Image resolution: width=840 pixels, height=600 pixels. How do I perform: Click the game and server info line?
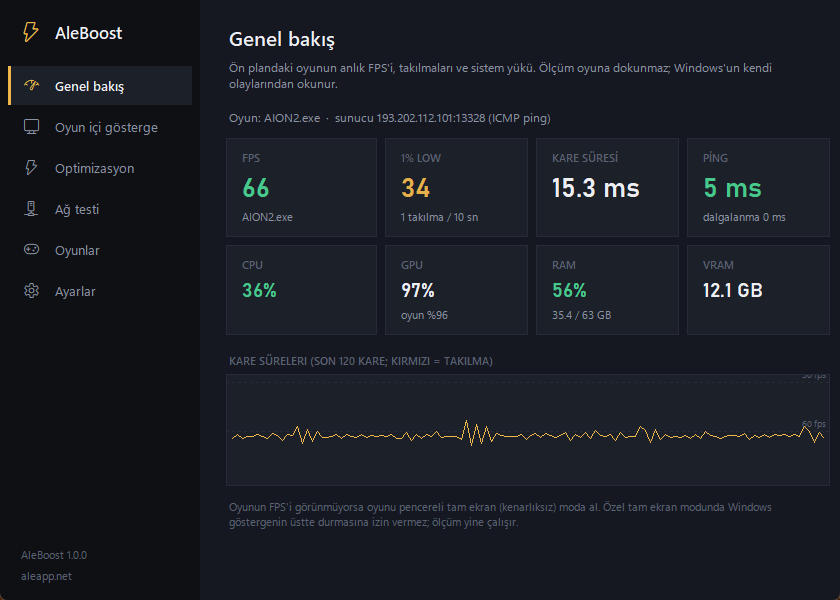389,118
